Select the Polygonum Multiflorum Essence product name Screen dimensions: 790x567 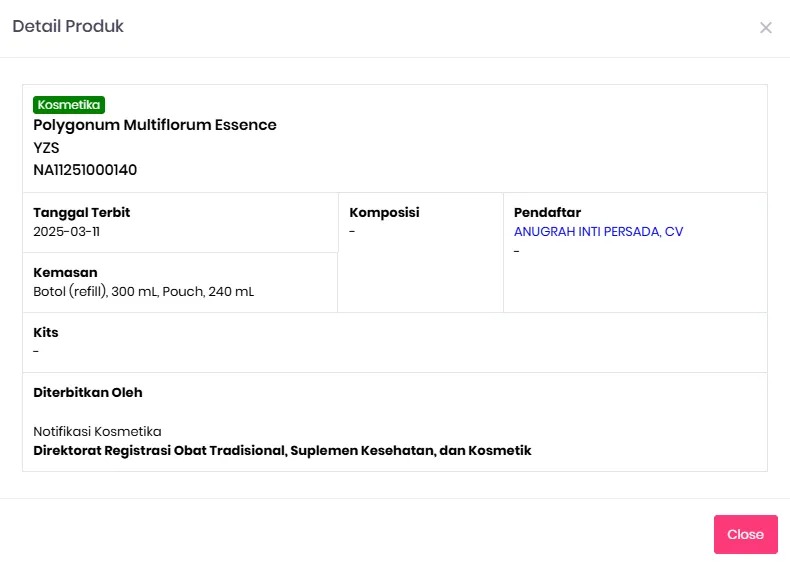click(x=155, y=125)
